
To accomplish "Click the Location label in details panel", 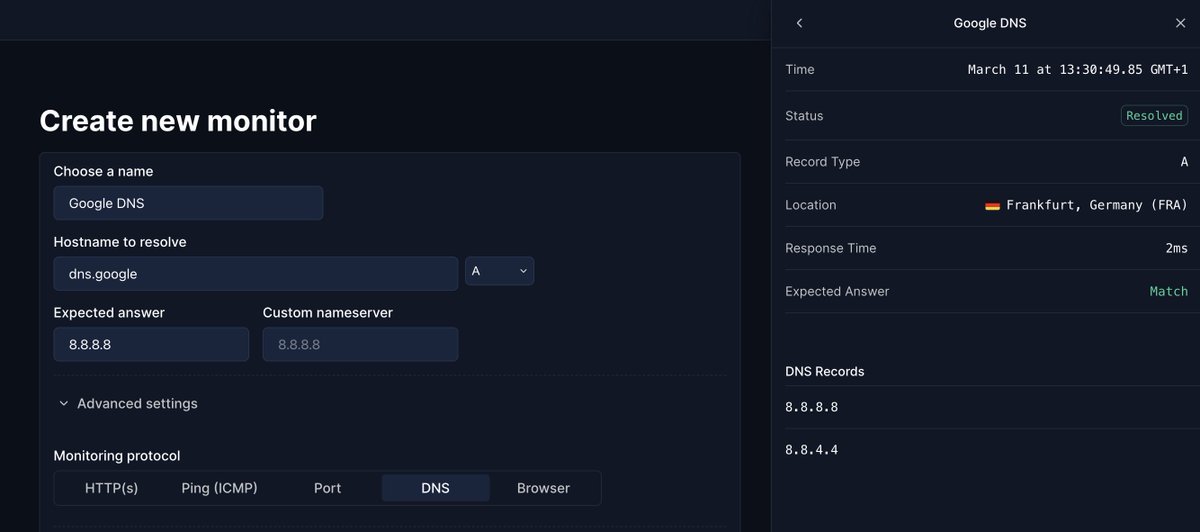I will (811, 205).
